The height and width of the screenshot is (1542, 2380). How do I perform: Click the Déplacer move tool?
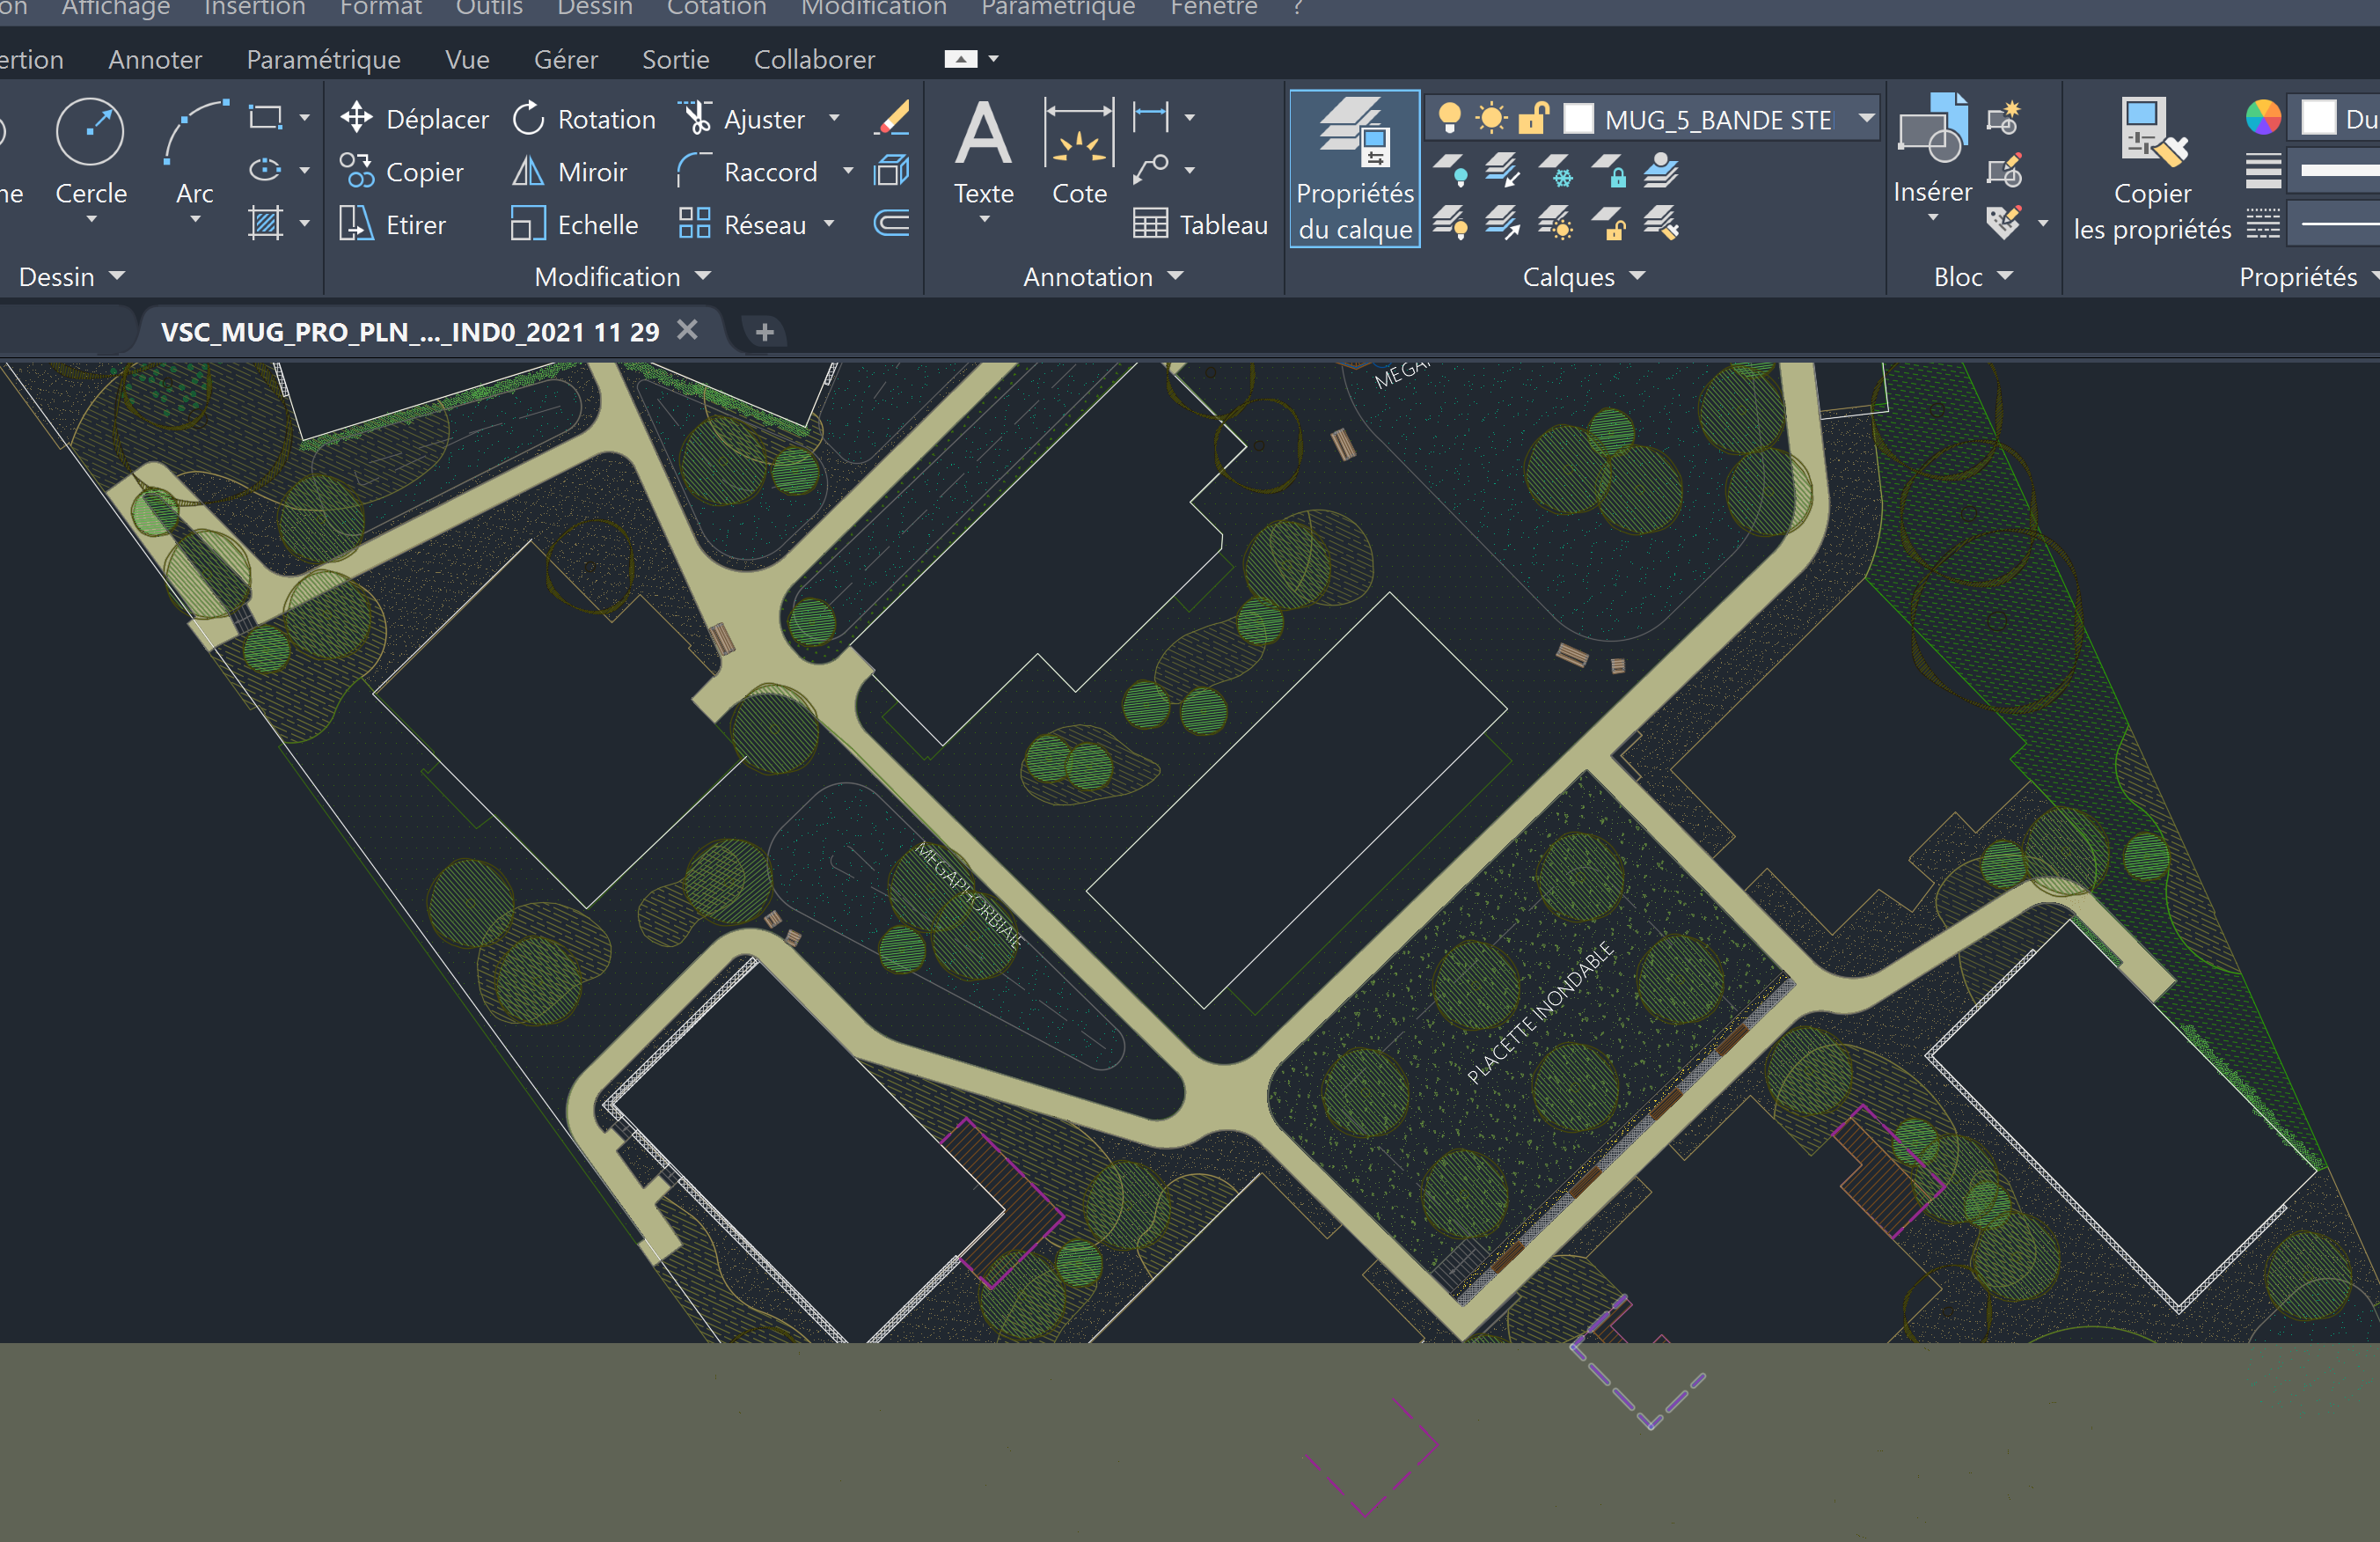414,119
